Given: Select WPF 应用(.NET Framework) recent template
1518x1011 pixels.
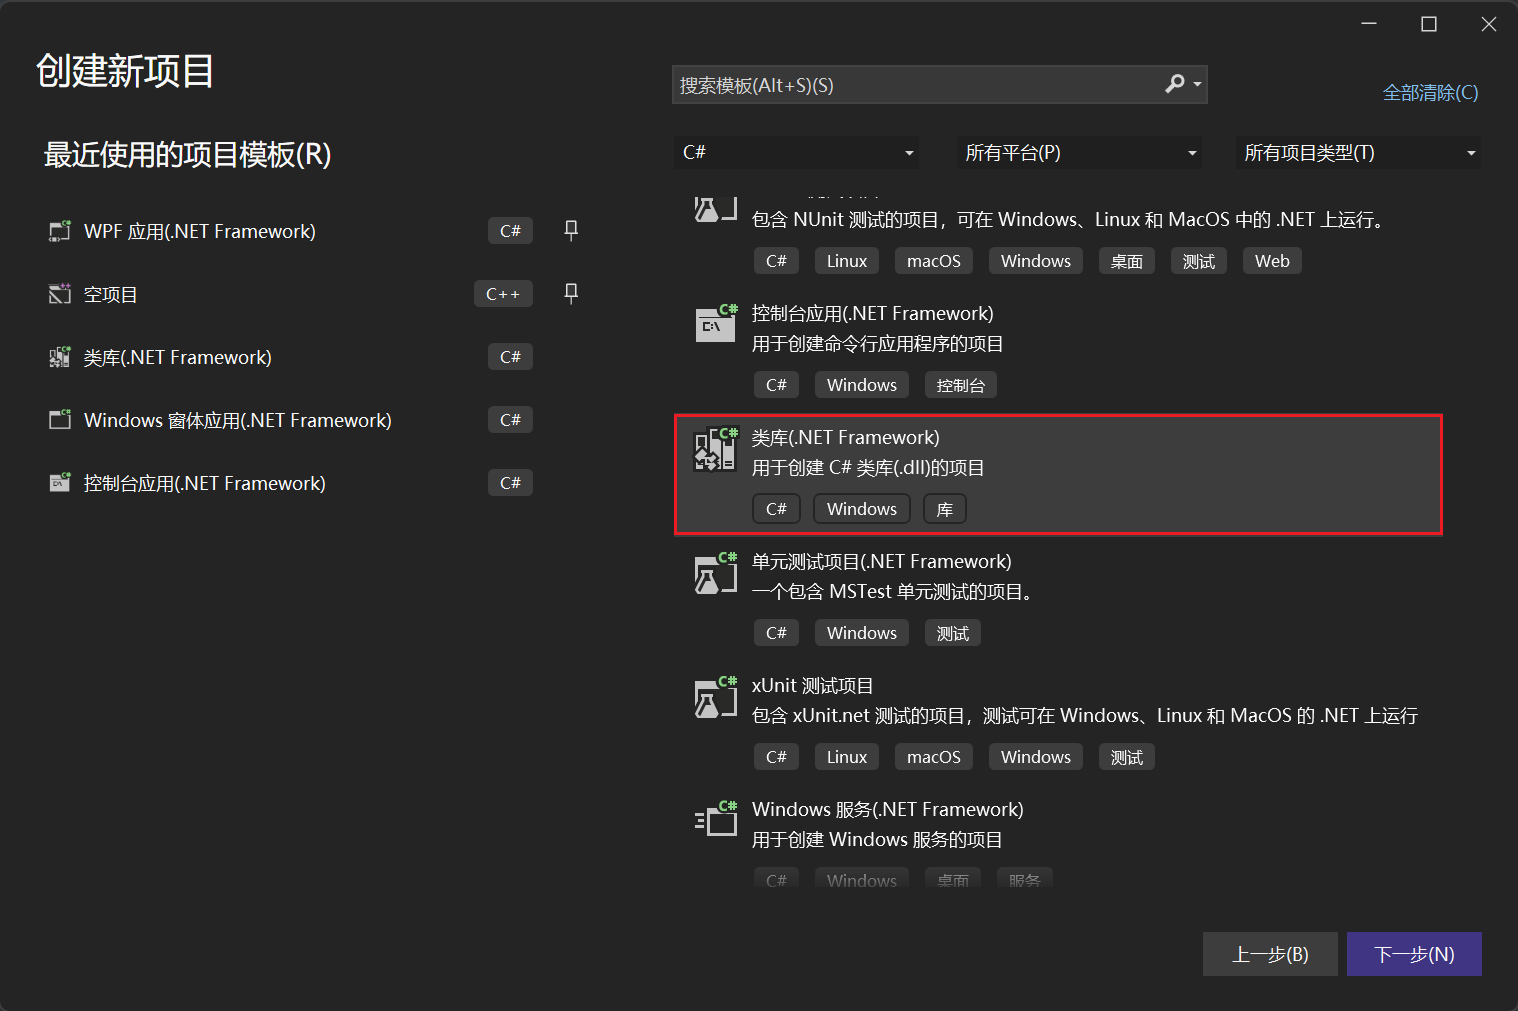Looking at the screenshot, I should (200, 231).
